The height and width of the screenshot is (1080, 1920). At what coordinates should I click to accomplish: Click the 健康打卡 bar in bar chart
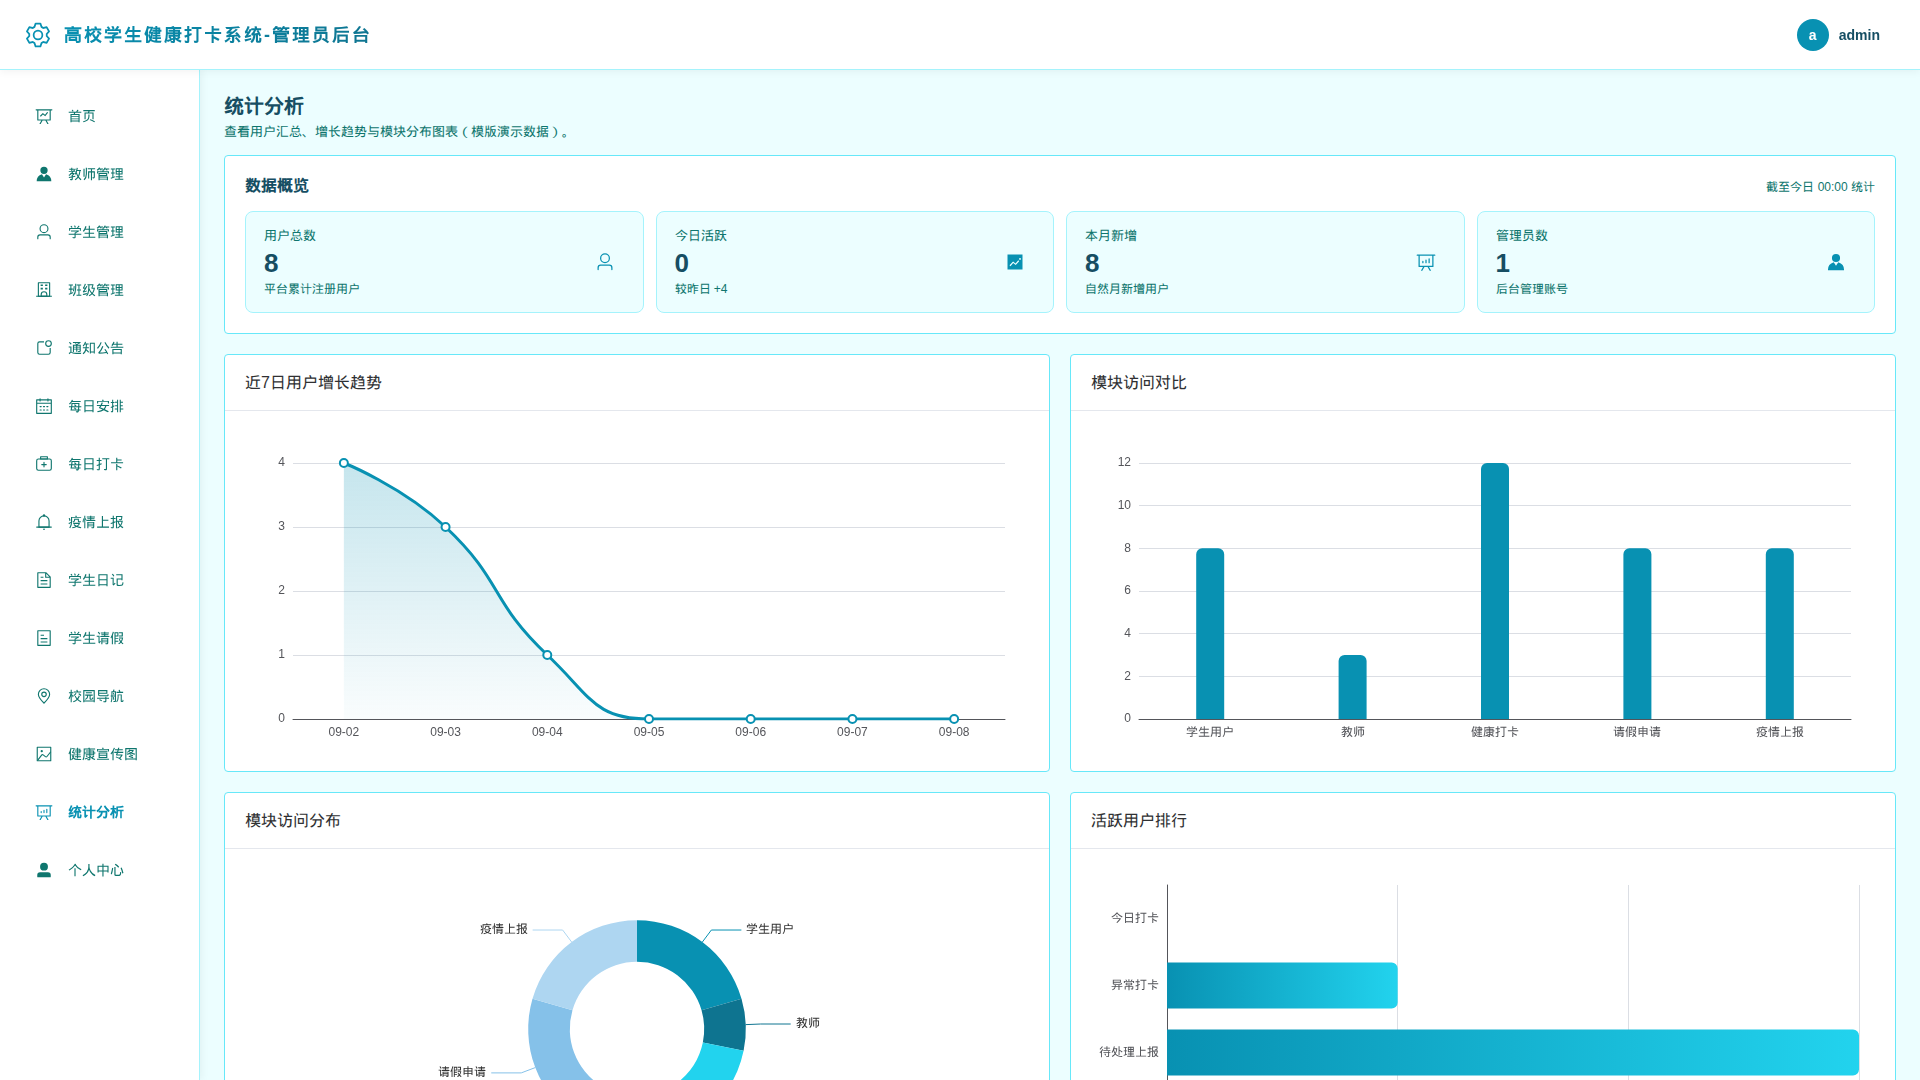(x=1495, y=591)
